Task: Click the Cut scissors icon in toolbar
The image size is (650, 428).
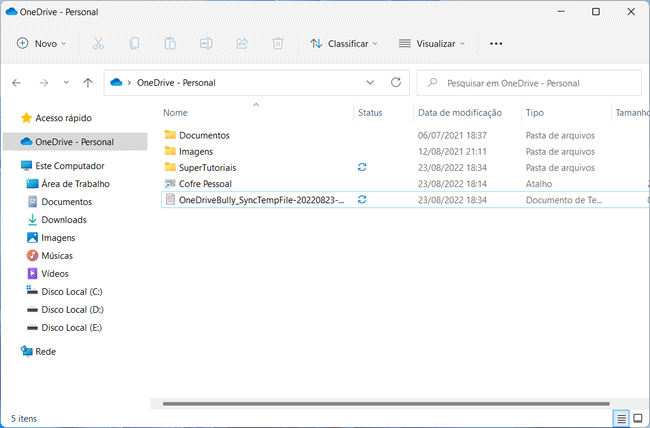Action: (x=98, y=44)
